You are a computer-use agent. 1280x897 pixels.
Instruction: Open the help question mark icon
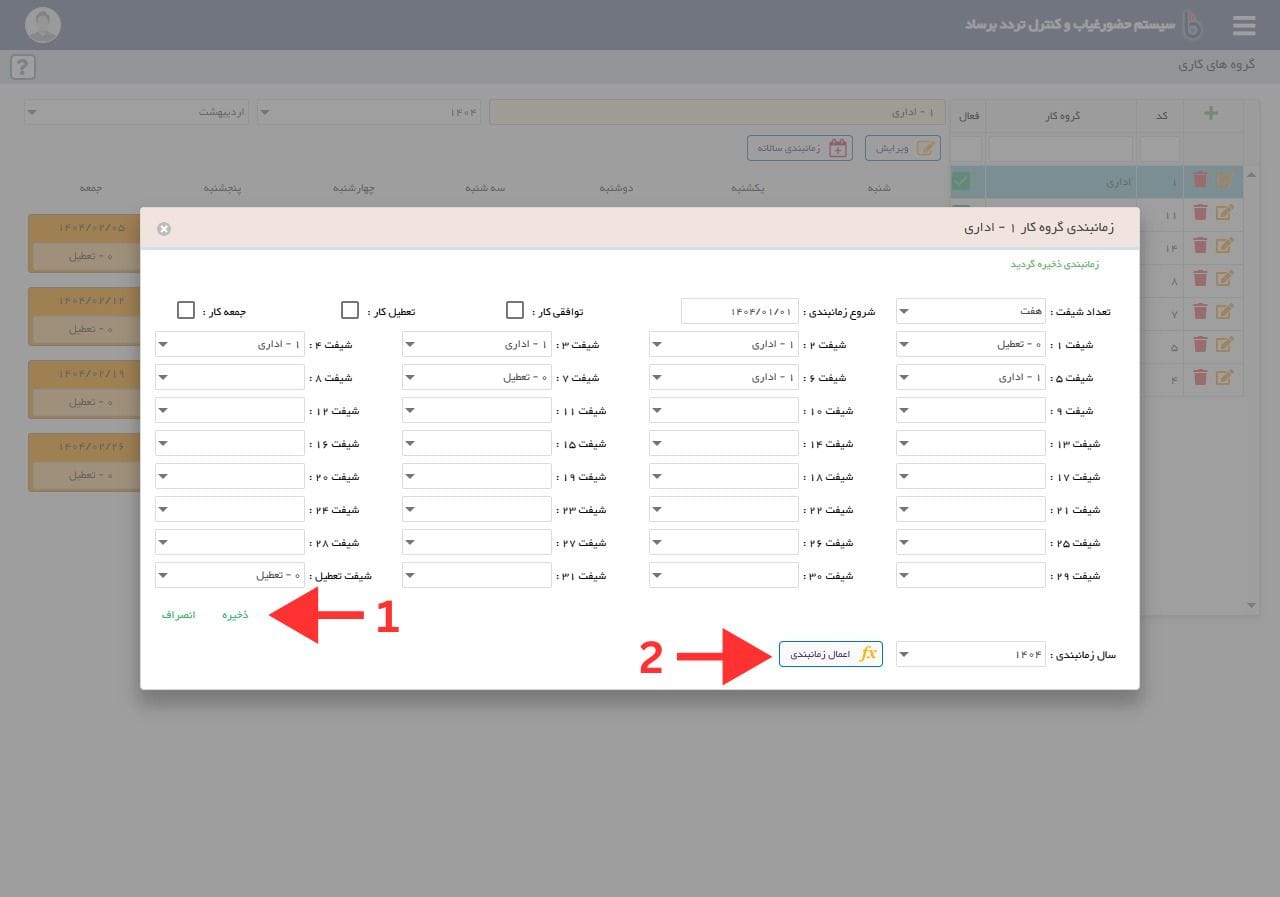(x=22, y=67)
